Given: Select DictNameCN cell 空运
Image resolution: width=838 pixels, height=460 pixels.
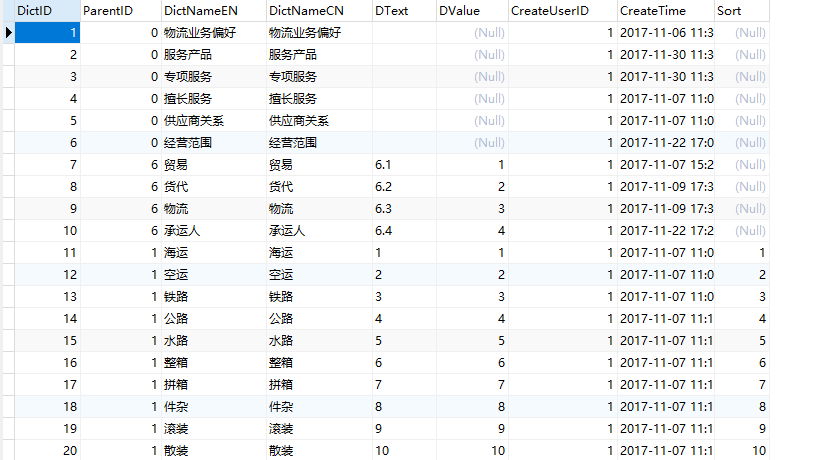Looking at the screenshot, I should [x=319, y=275].
